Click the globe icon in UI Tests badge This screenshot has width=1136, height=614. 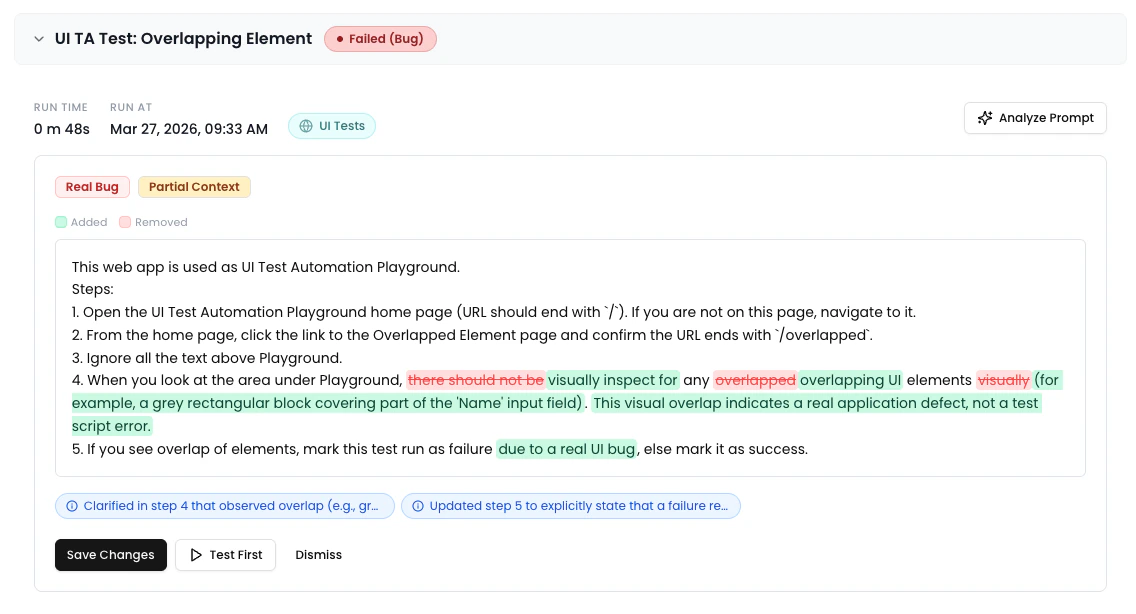tap(304, 126)
